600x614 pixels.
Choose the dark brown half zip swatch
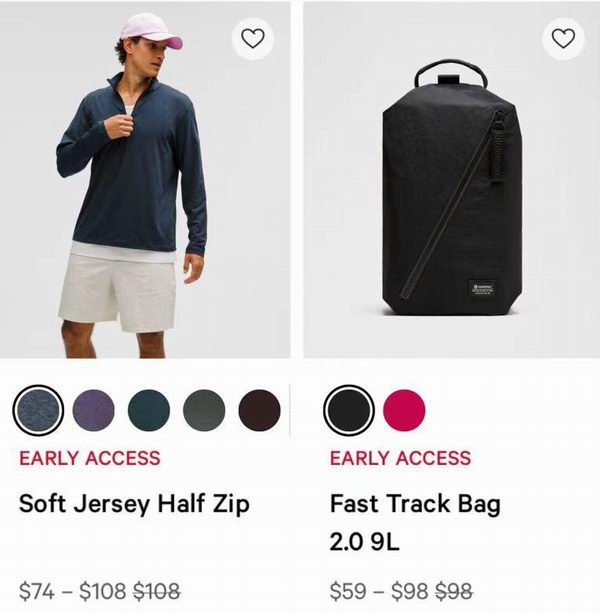tap(259, 409)
